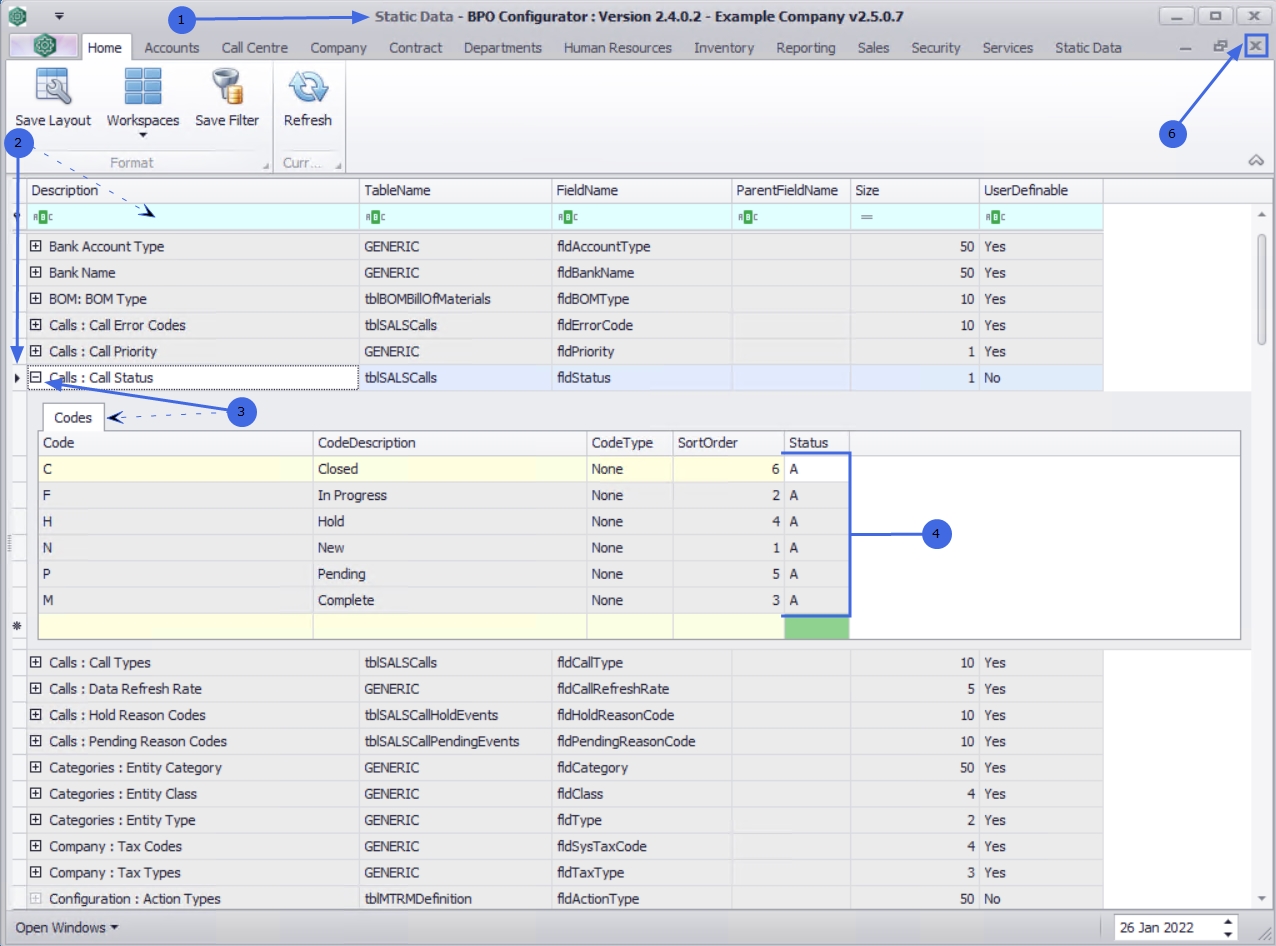
Task: Expand the Bank Name row
Action: (x=36, y=272)
